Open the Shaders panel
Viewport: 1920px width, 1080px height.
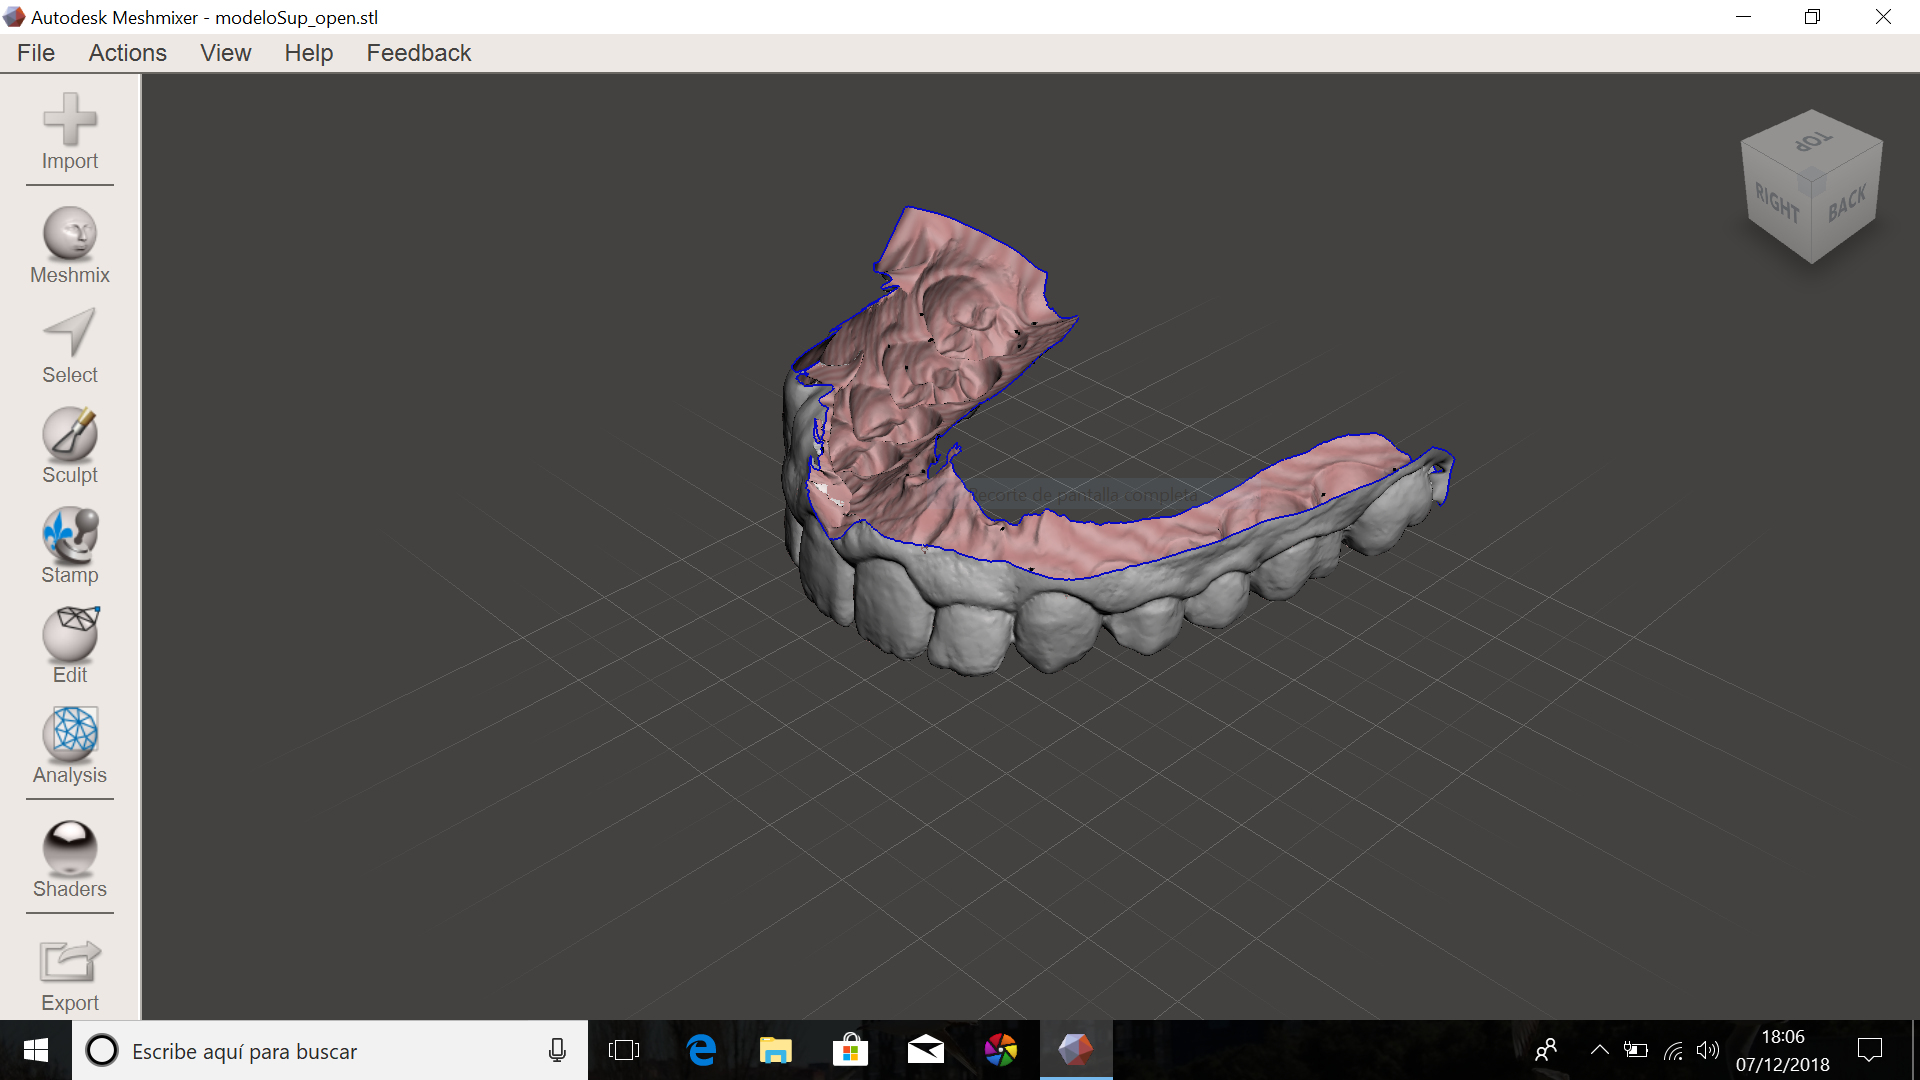(69, 849)
